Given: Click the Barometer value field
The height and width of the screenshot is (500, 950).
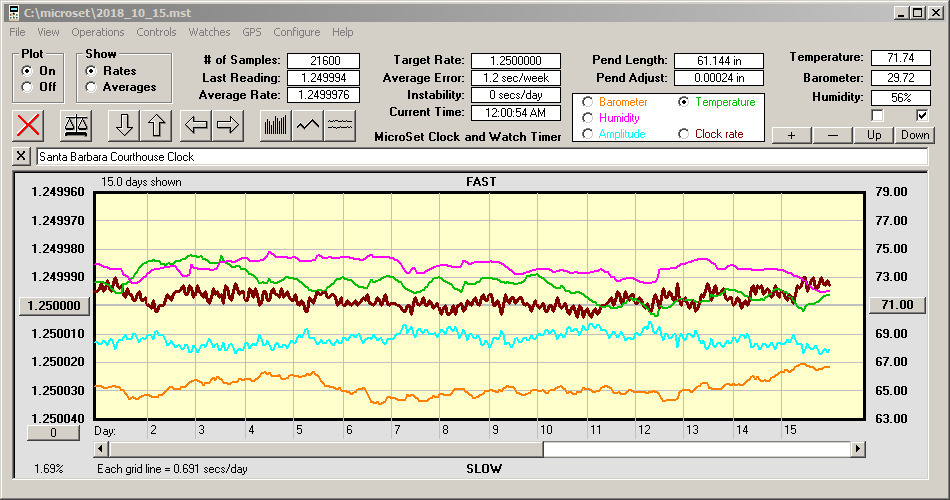Looking at the screenshot, I should (900, 78).
